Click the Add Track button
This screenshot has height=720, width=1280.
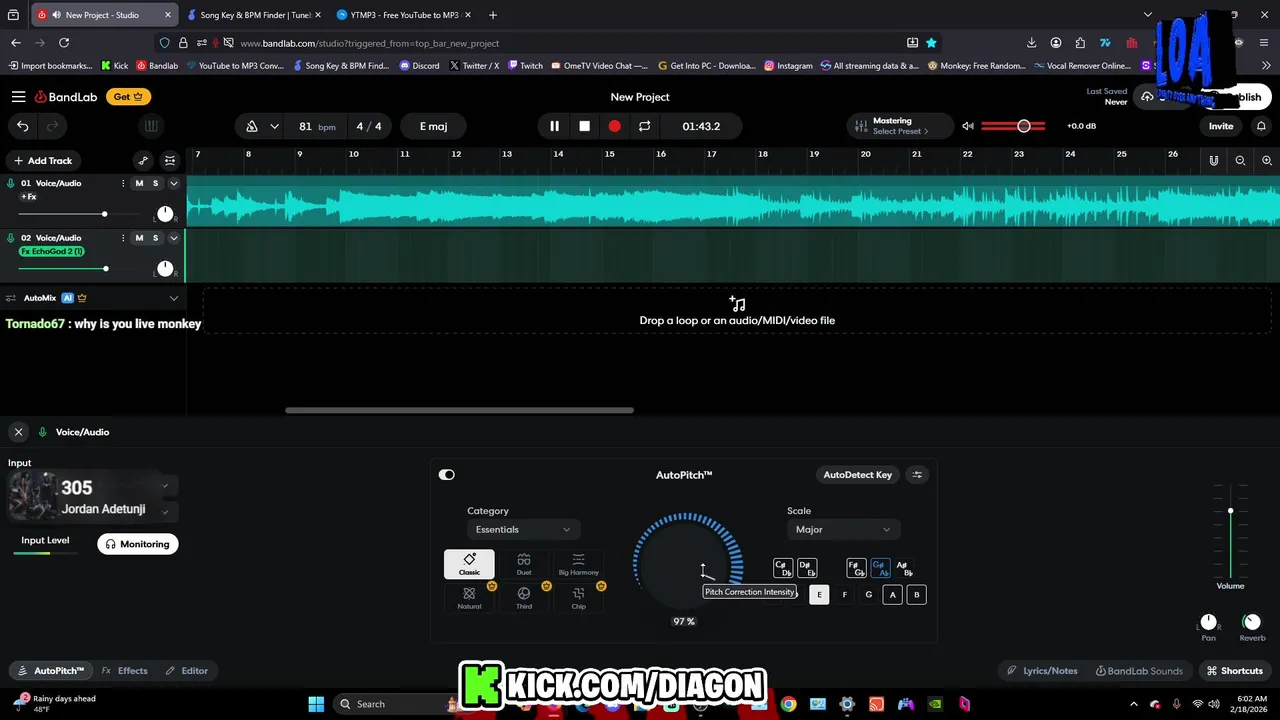(x=42, y=160)
